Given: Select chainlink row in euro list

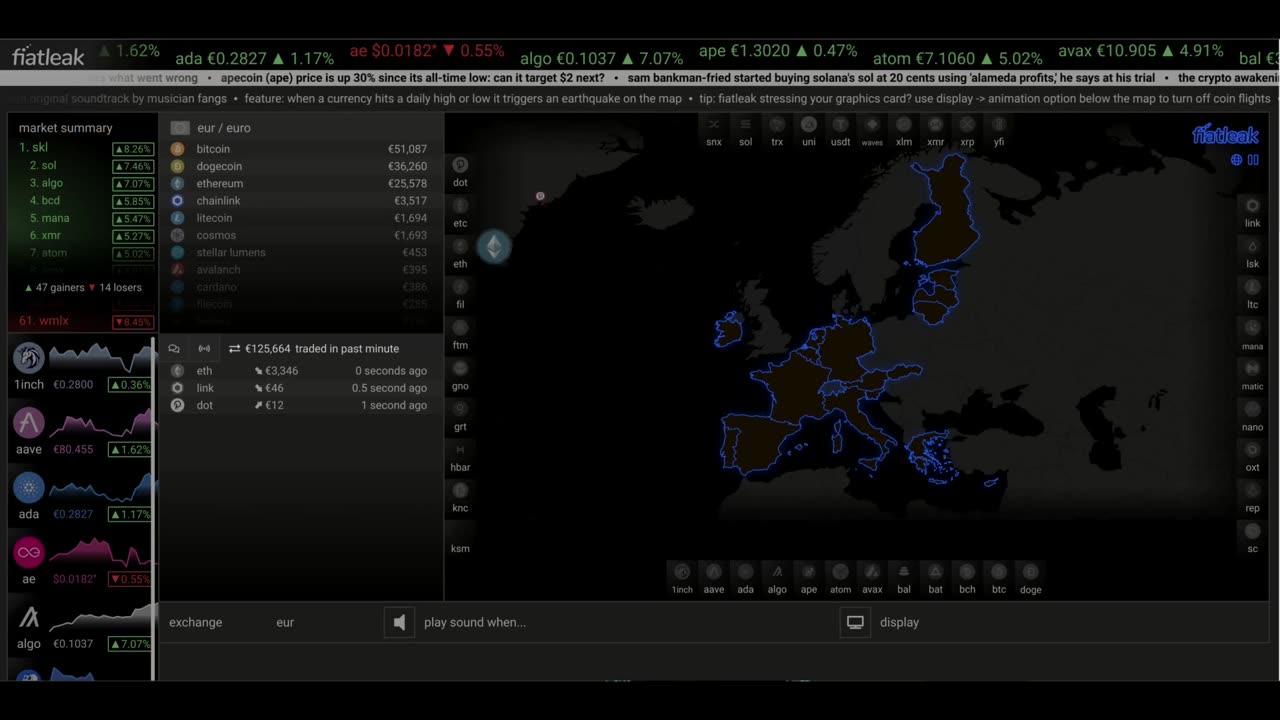Looking at the screenshot, I should click(x=300, y=200).
